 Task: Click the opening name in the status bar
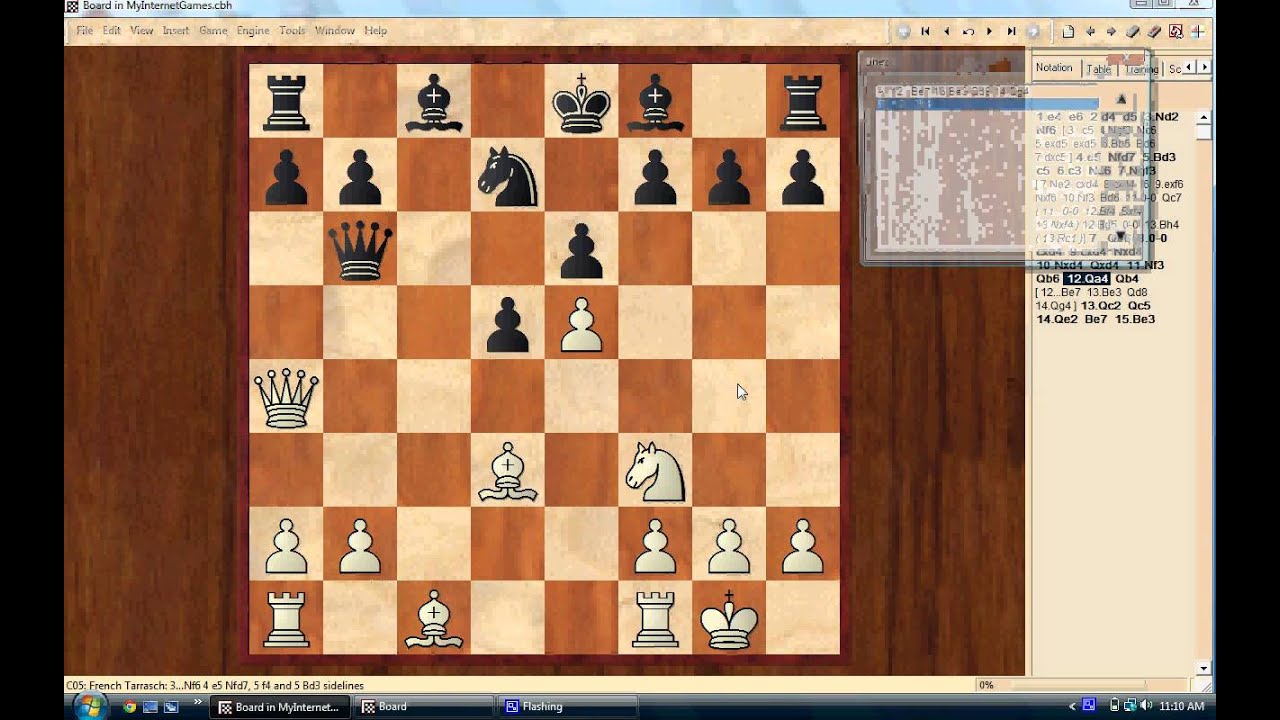(x=215, y=685)
